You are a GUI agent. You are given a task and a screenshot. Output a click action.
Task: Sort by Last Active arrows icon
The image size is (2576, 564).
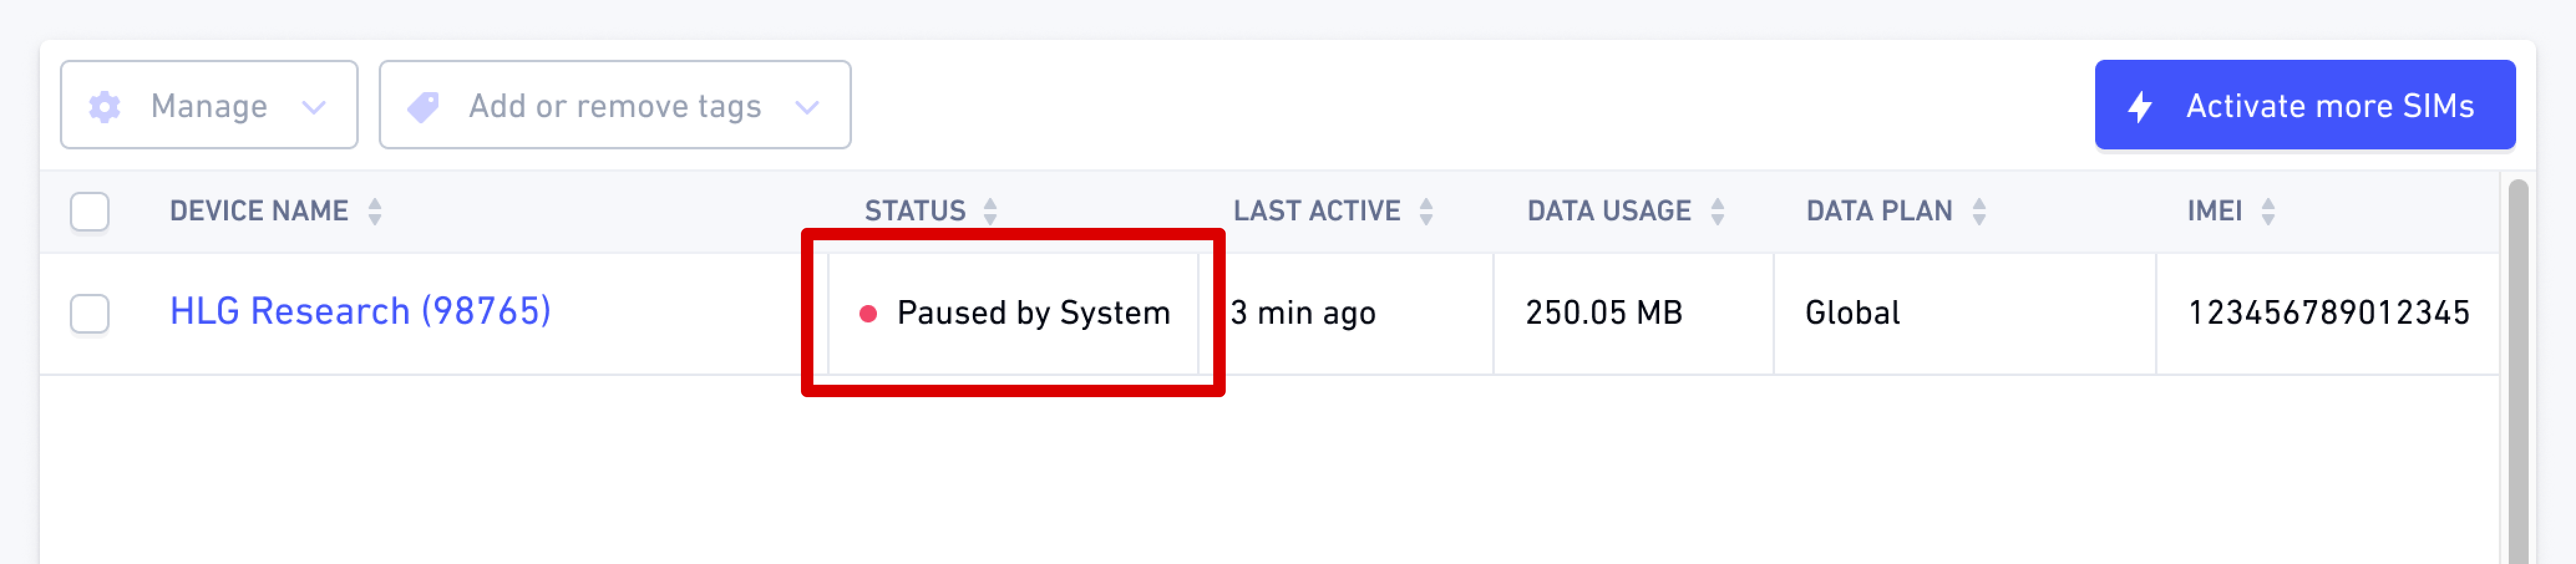tap(1426, 211)
